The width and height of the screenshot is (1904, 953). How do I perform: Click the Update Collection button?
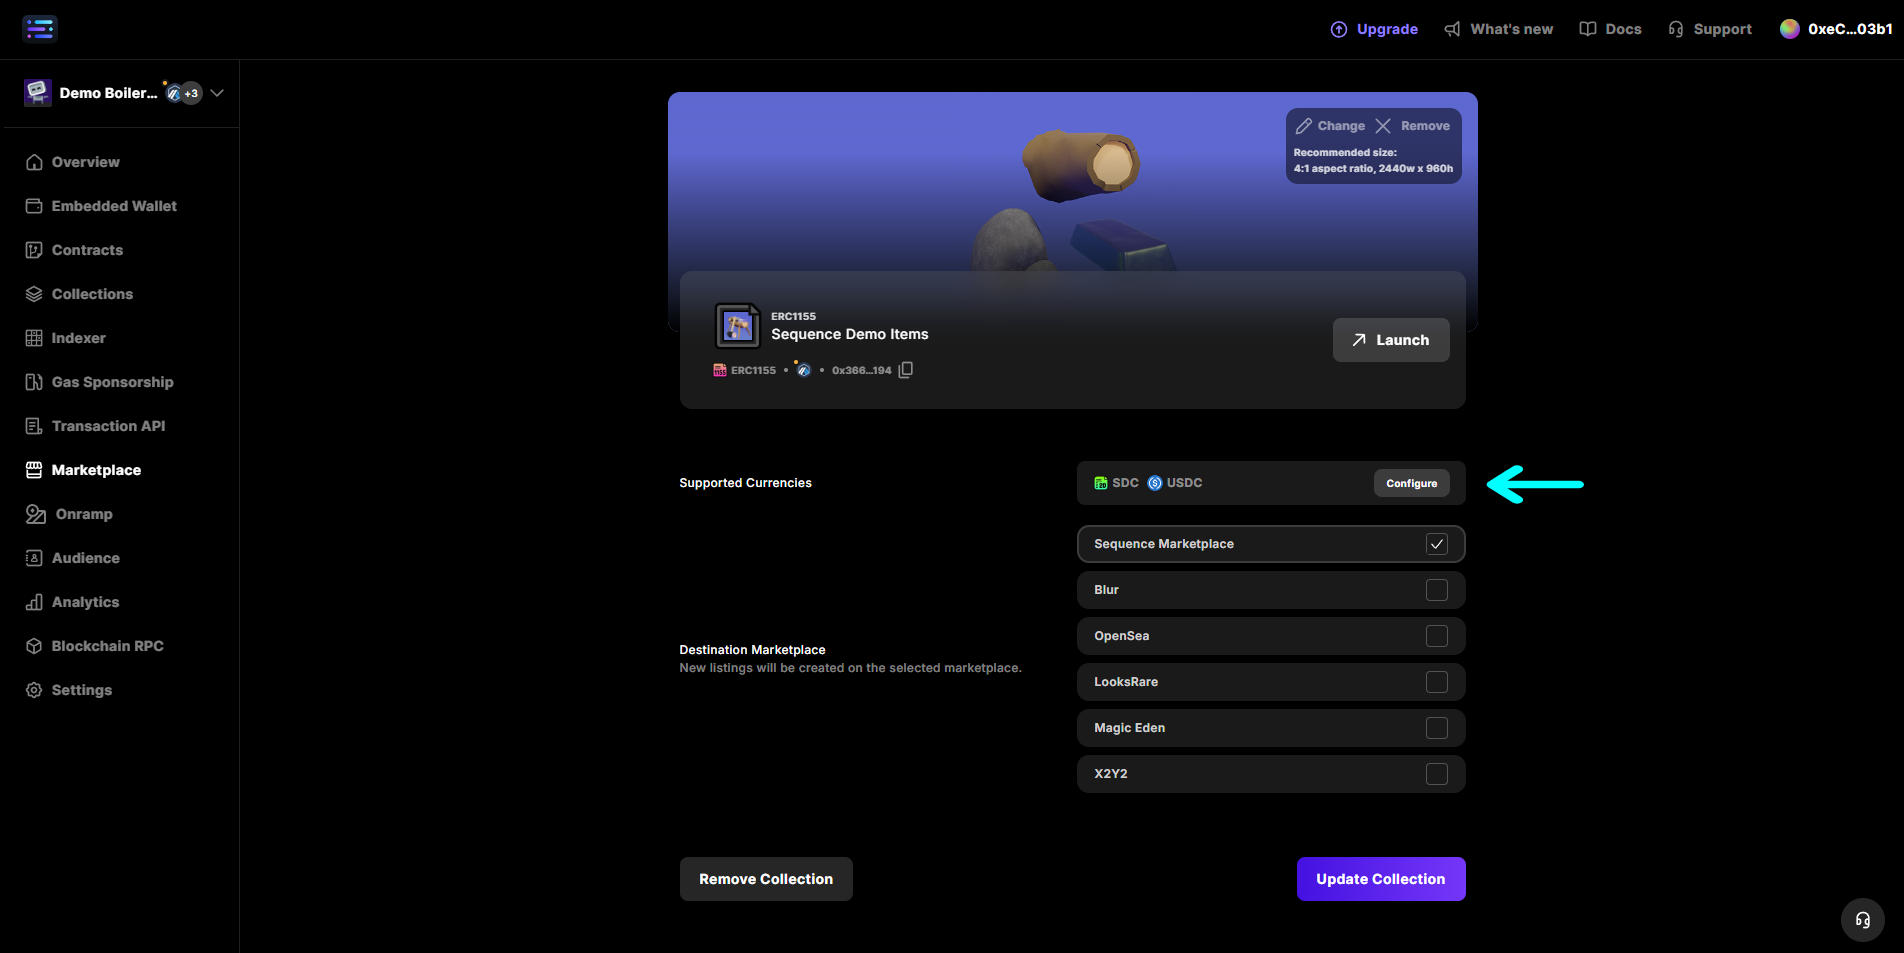point(1381,879)
